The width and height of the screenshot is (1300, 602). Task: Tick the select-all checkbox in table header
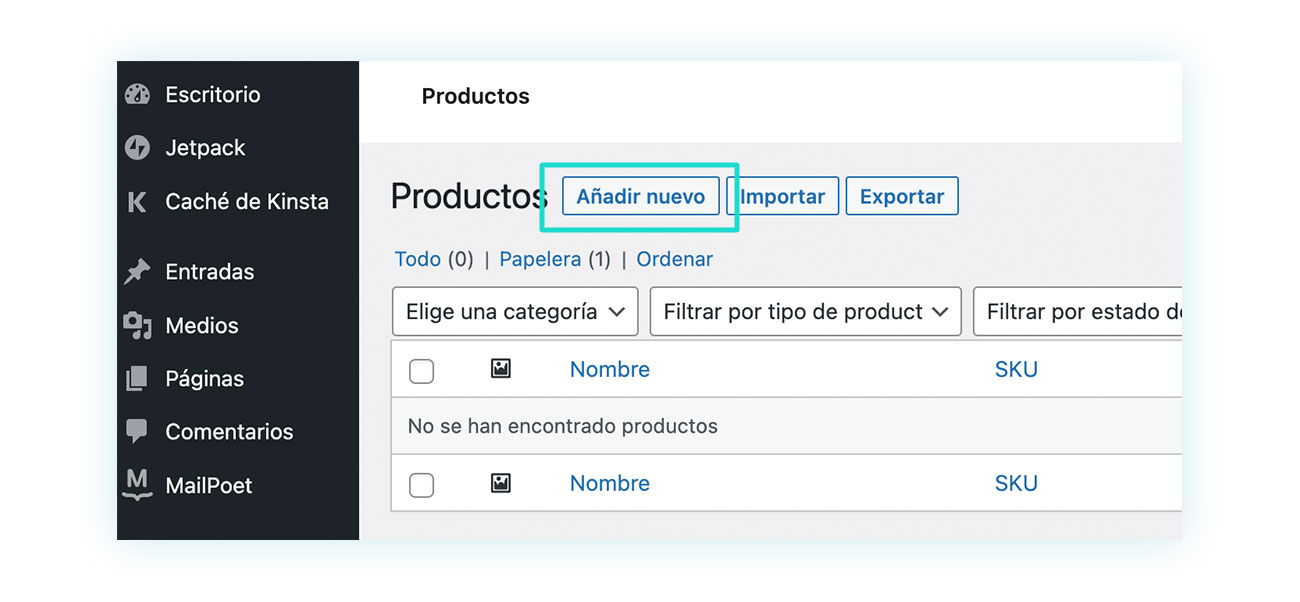pyautogui.click(x=422, y=371)
